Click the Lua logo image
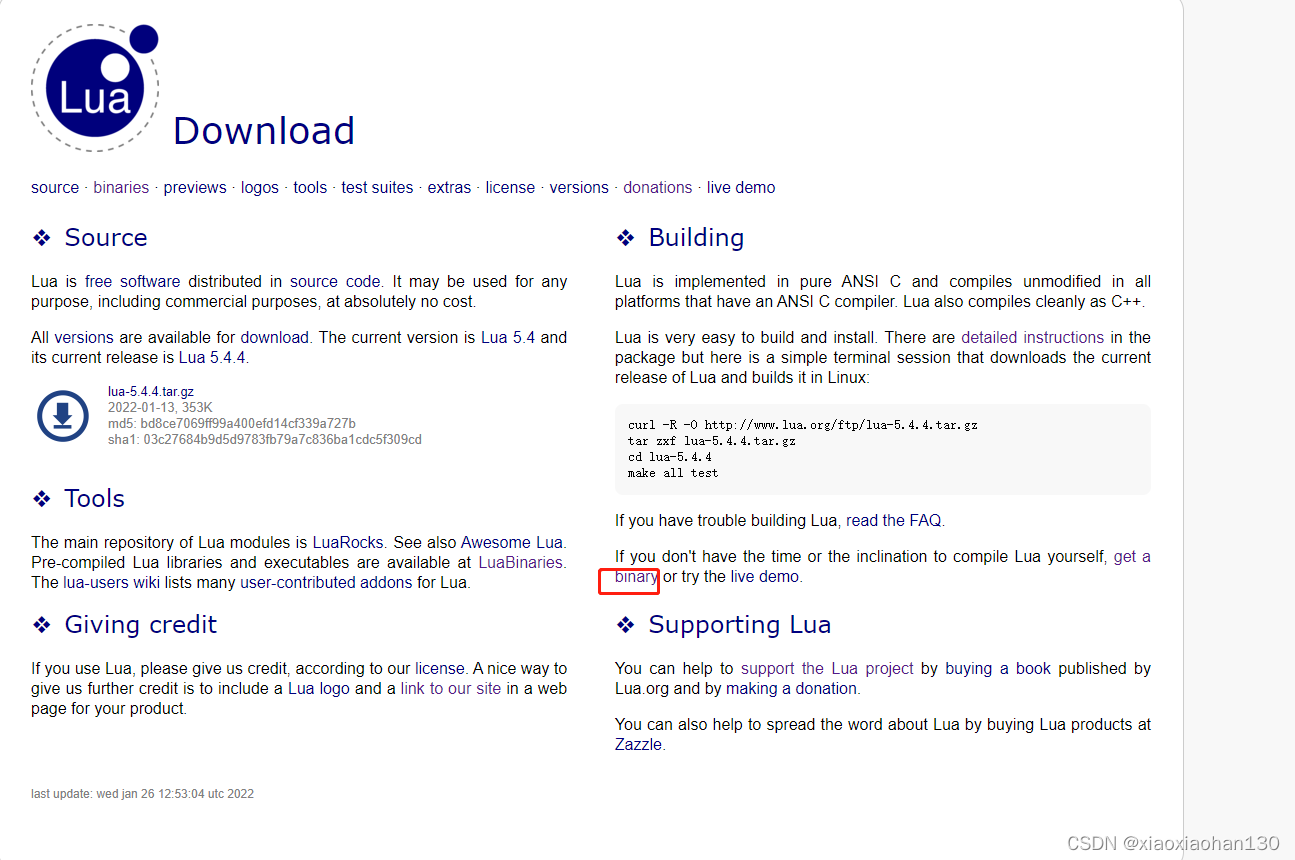The height and width of the screenshot is (860, 1295). 95,88
